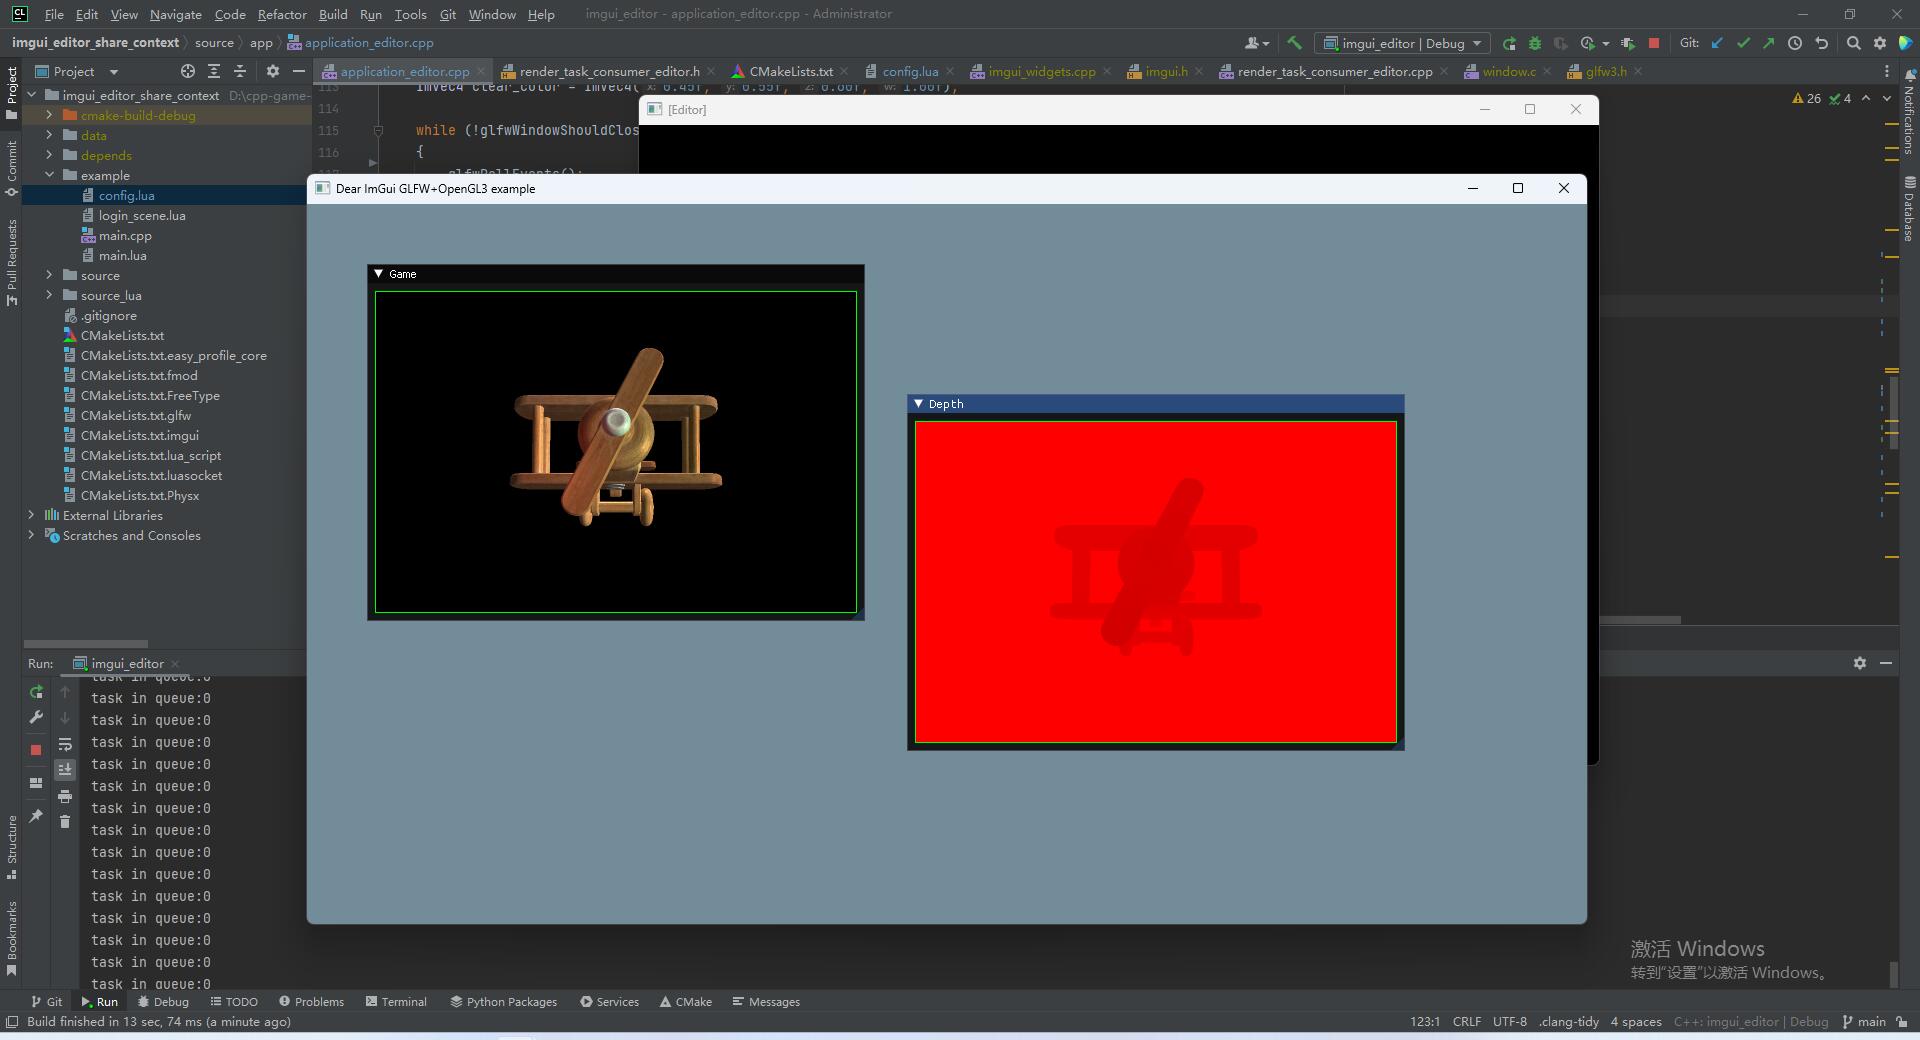Start debugging with the green bug icon

[x=1534, y=43]
